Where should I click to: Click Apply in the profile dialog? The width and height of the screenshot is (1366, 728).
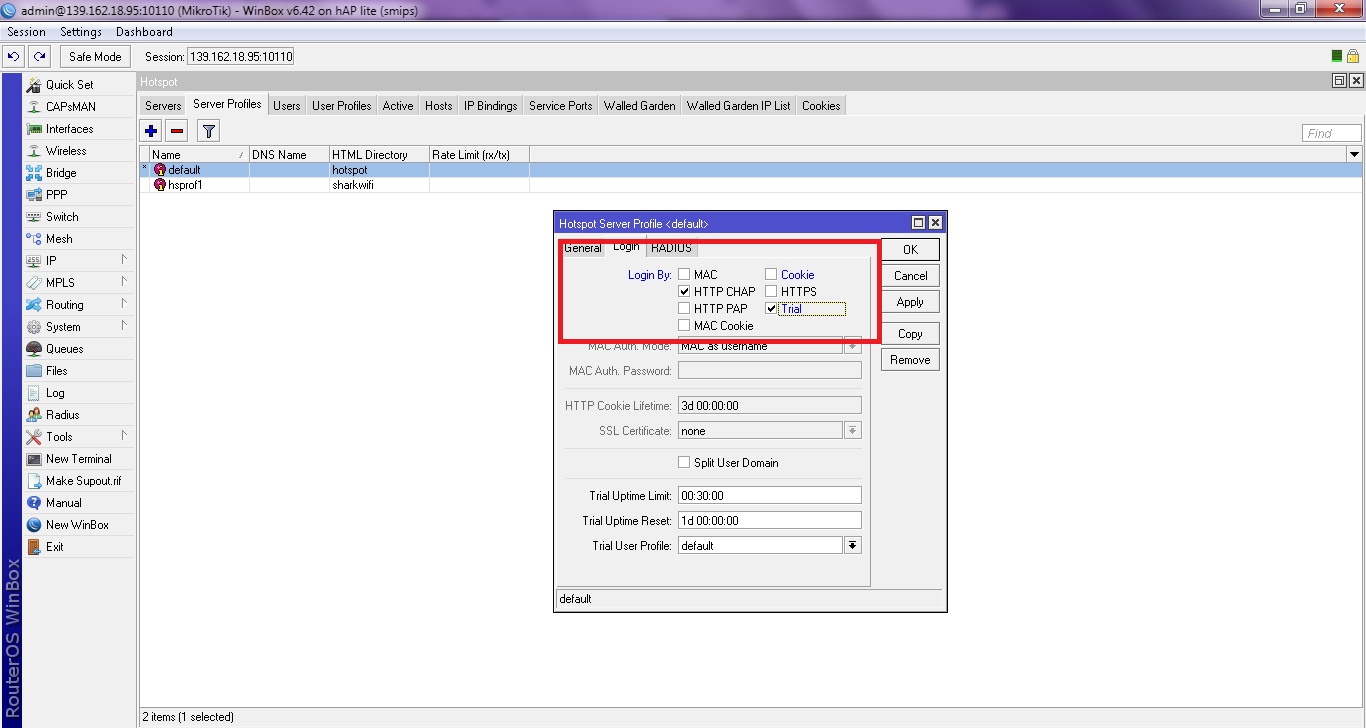[x=910, y=302]
